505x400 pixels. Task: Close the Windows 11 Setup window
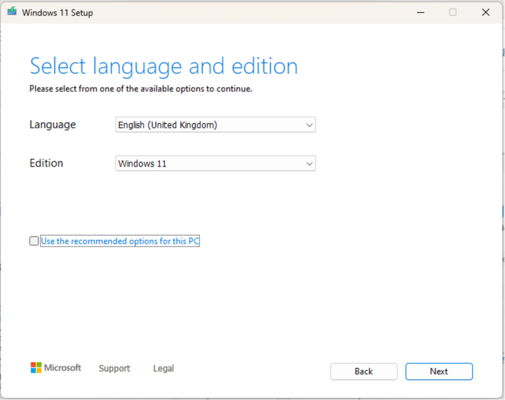click(x=486, y=12)
